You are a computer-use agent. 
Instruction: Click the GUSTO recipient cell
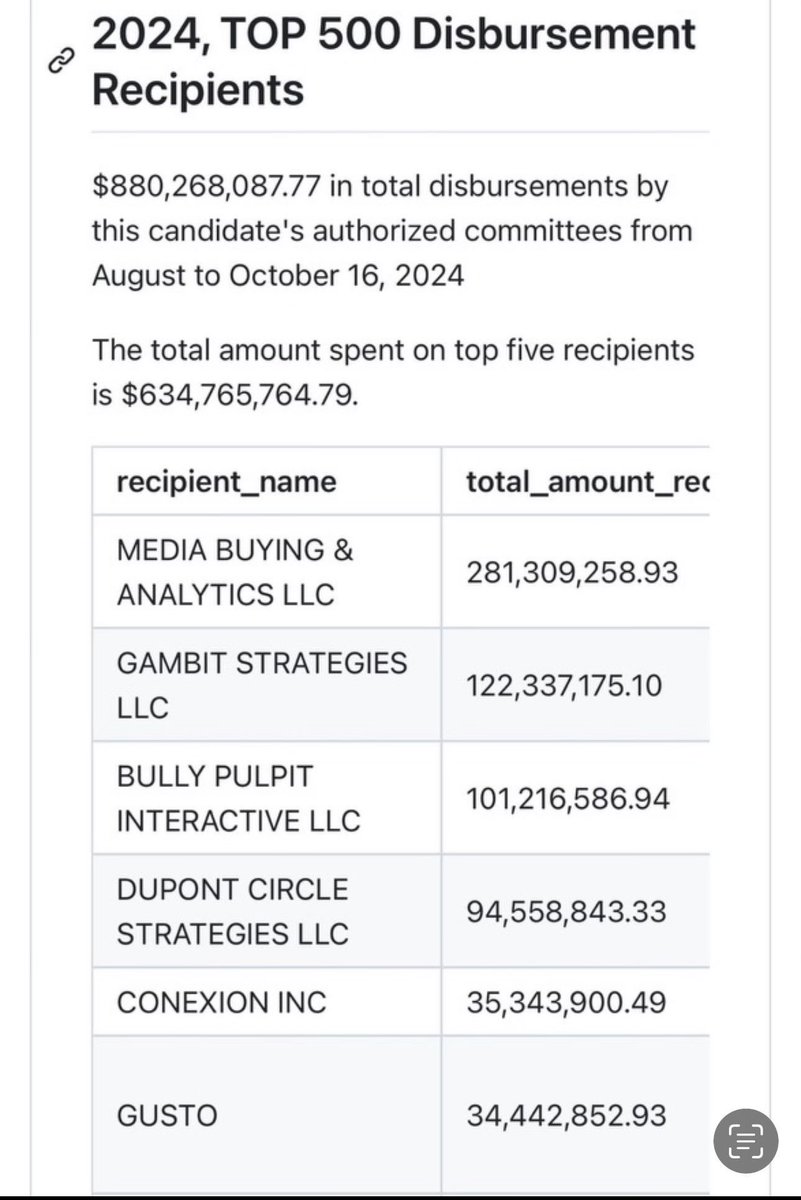coord(267,1115)
